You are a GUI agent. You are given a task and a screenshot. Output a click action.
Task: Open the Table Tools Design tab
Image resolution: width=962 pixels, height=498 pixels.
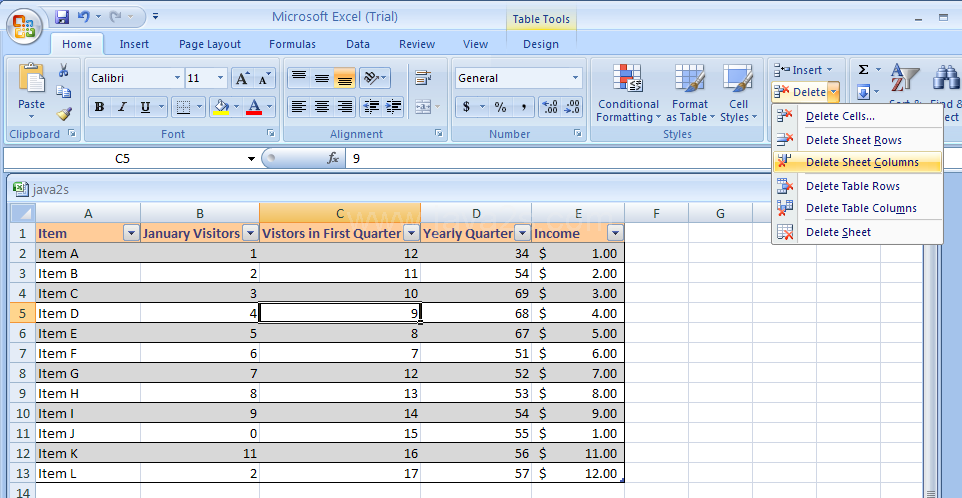541,44
